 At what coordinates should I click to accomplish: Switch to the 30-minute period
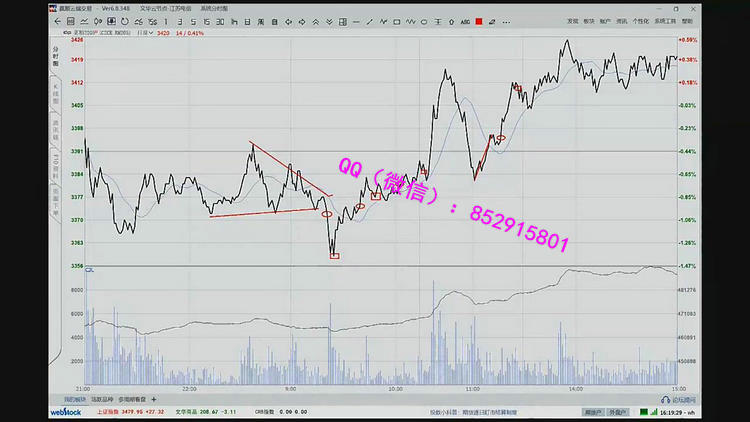[220, 21]
